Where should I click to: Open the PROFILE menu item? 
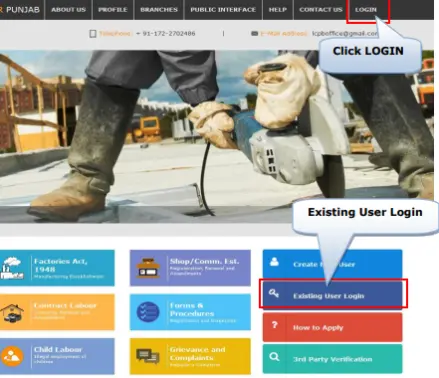pos(113,10)
